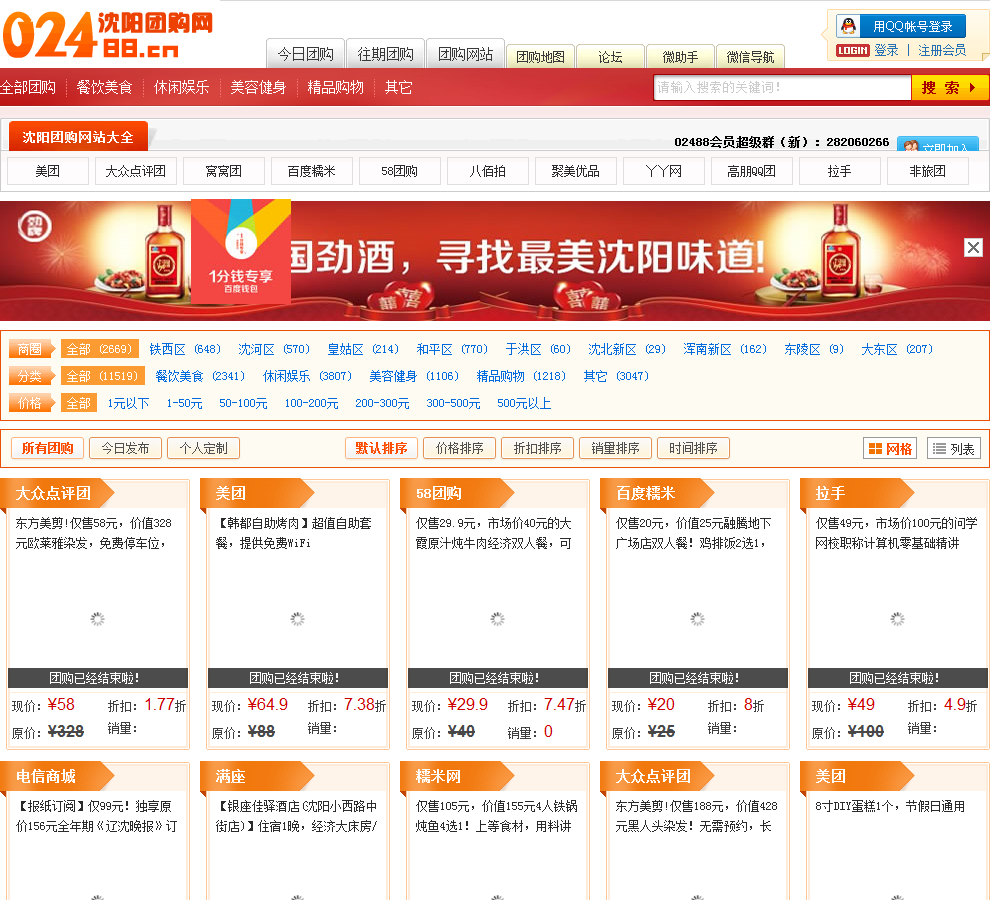
Task: Open the 微助手 tab
Action: click(x=680, y=57)
